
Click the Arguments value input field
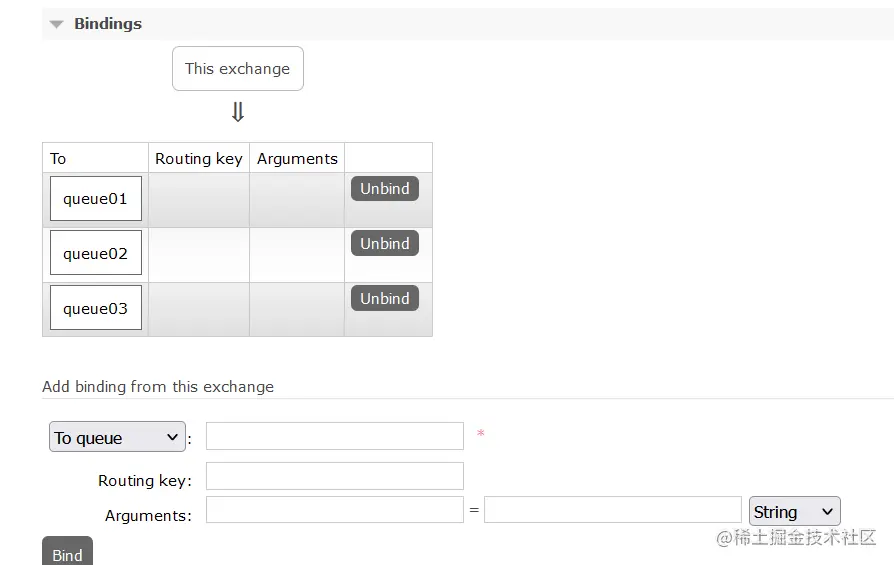point(612,510)
